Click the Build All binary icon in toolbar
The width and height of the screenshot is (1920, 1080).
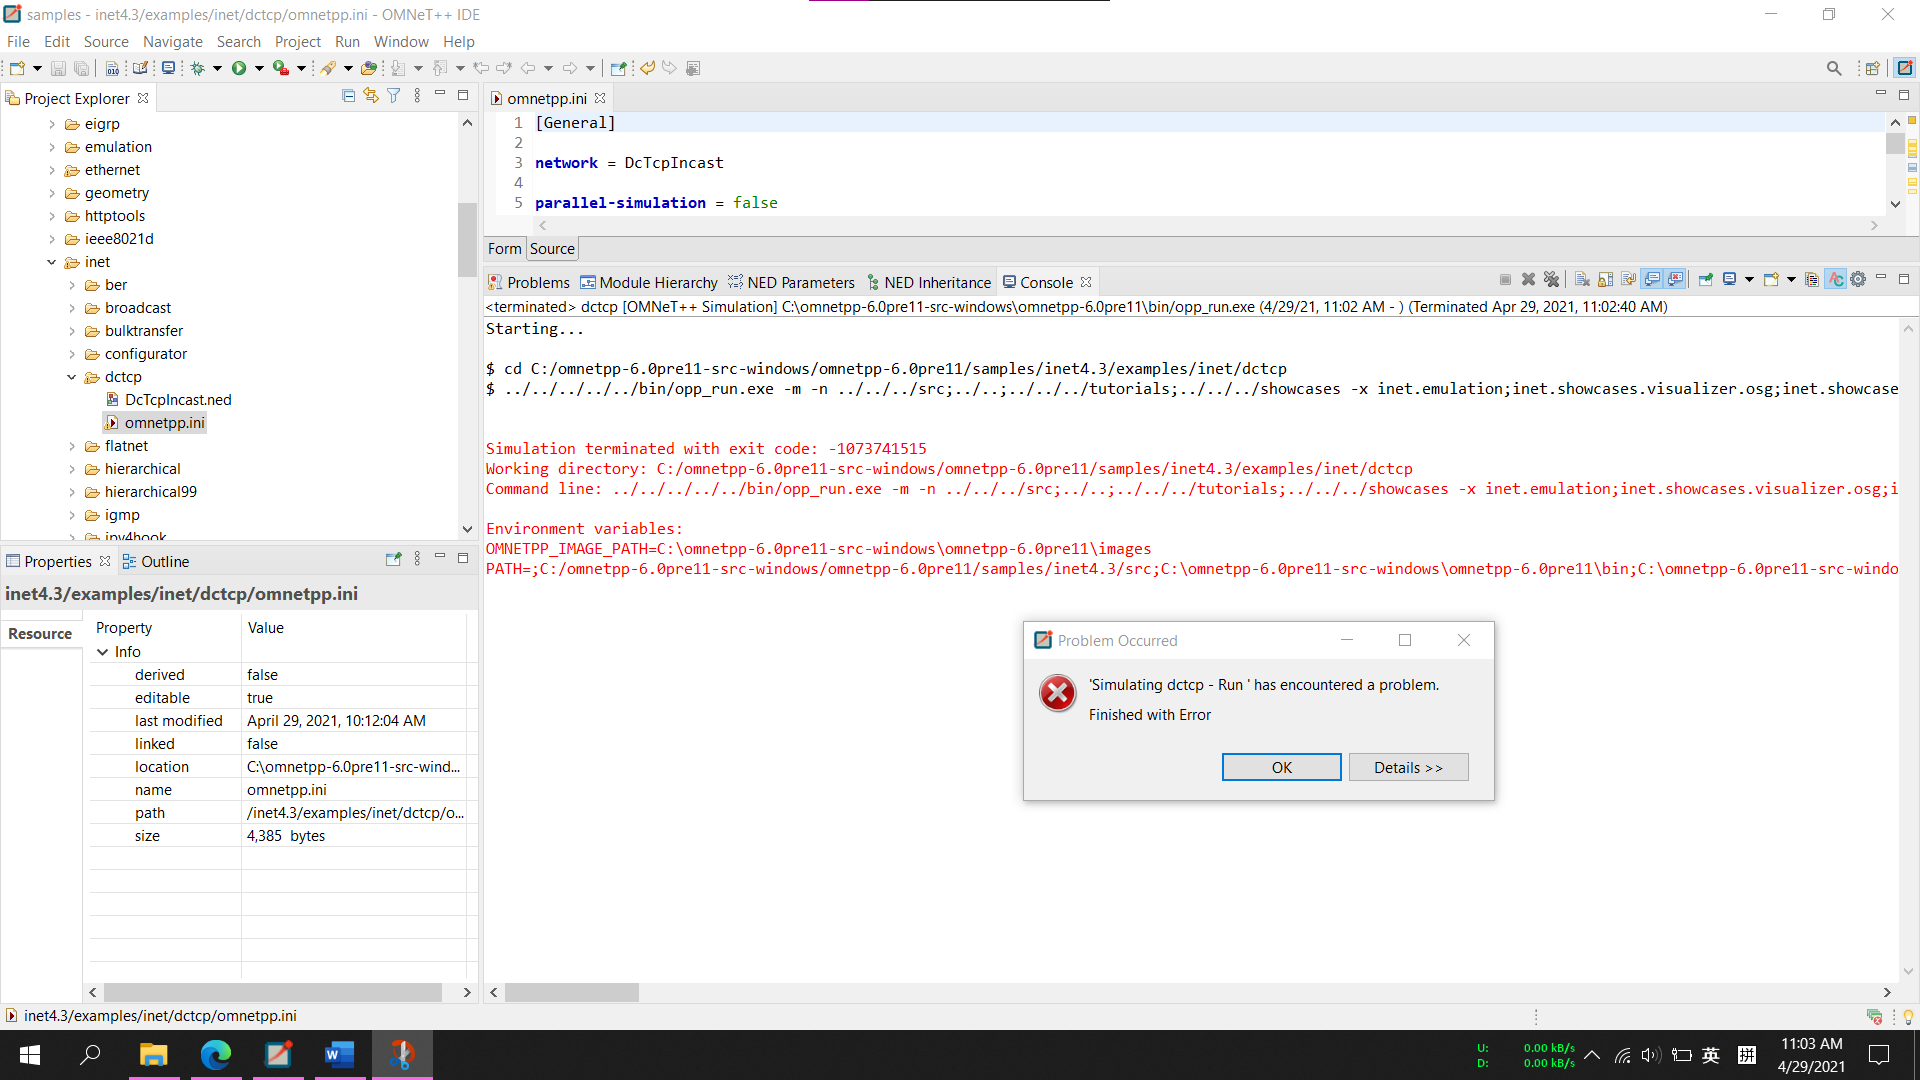112,68
